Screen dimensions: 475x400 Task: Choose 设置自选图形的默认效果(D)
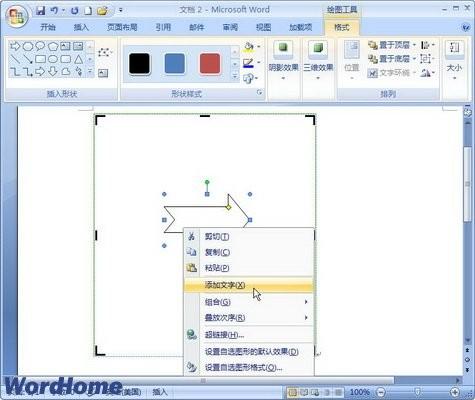click(249, 352)
